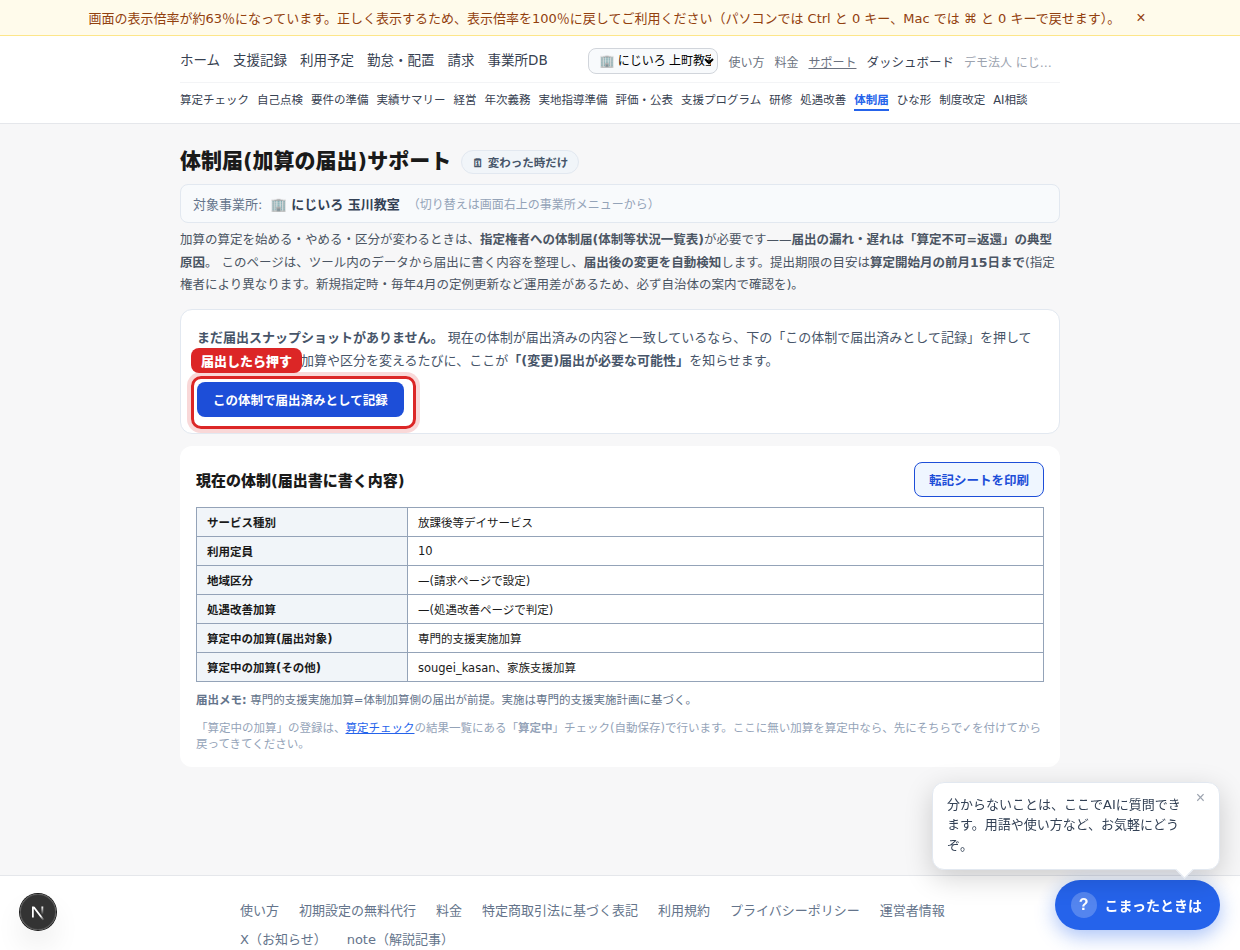1240x950 pixels.
Task: Open footer link 料金
Action: (449, 911)
